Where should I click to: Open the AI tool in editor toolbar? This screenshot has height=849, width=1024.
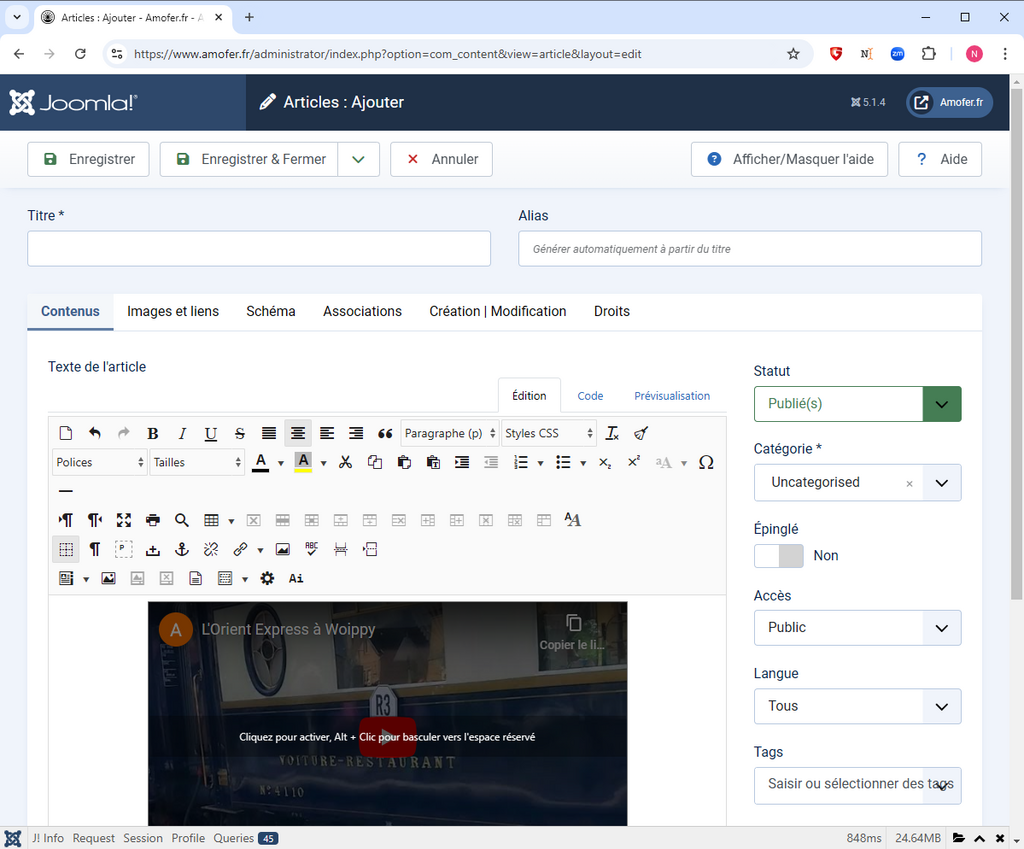point(296,578)
